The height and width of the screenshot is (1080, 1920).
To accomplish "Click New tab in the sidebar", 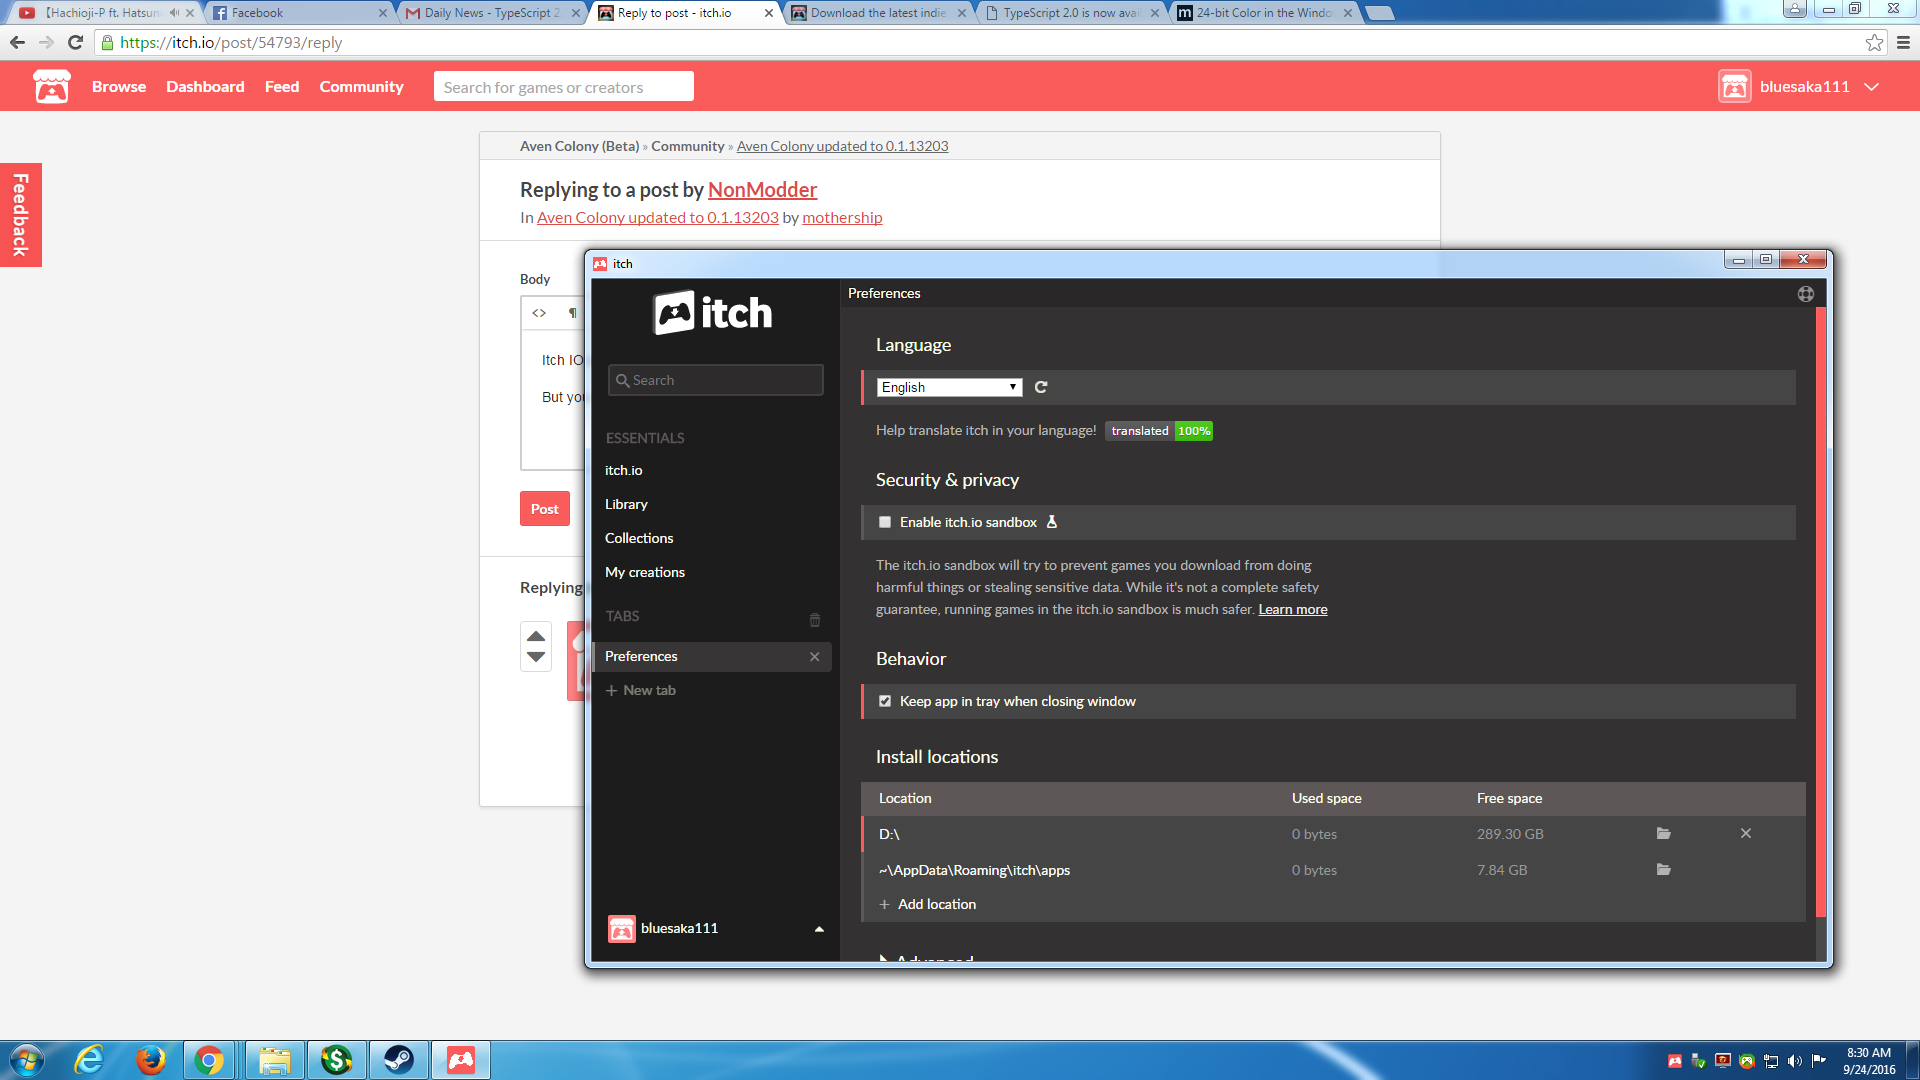I will pos(641,690).
